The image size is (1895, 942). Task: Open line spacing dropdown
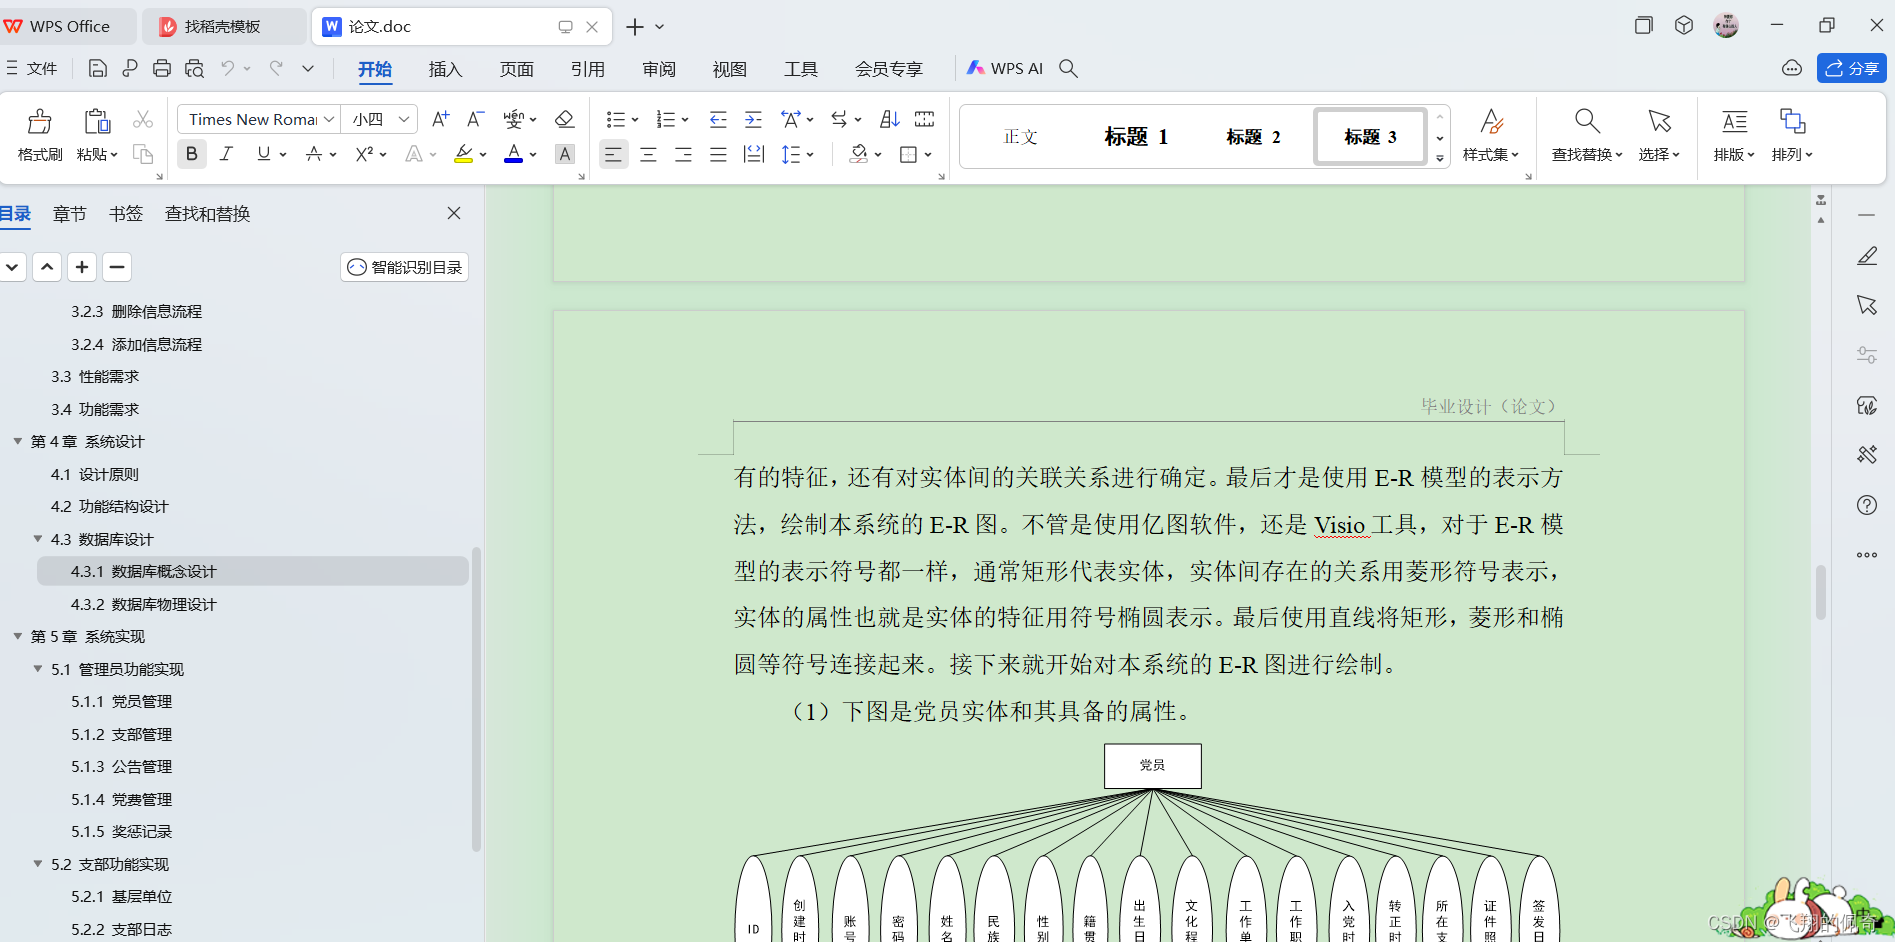810,154
